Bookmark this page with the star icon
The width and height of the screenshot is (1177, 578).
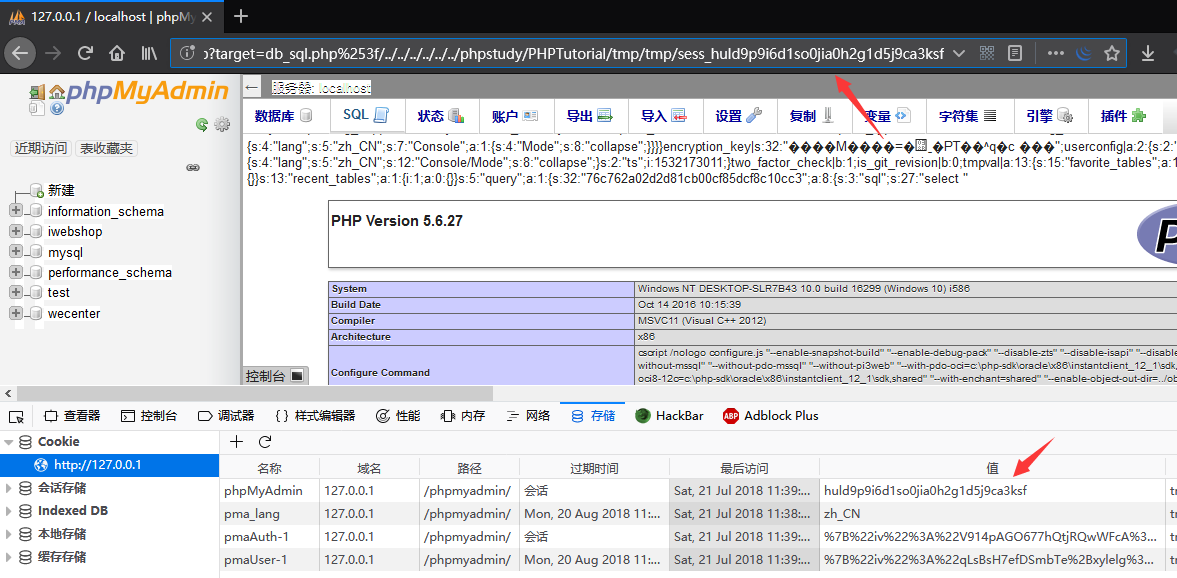pos(1112,53)
